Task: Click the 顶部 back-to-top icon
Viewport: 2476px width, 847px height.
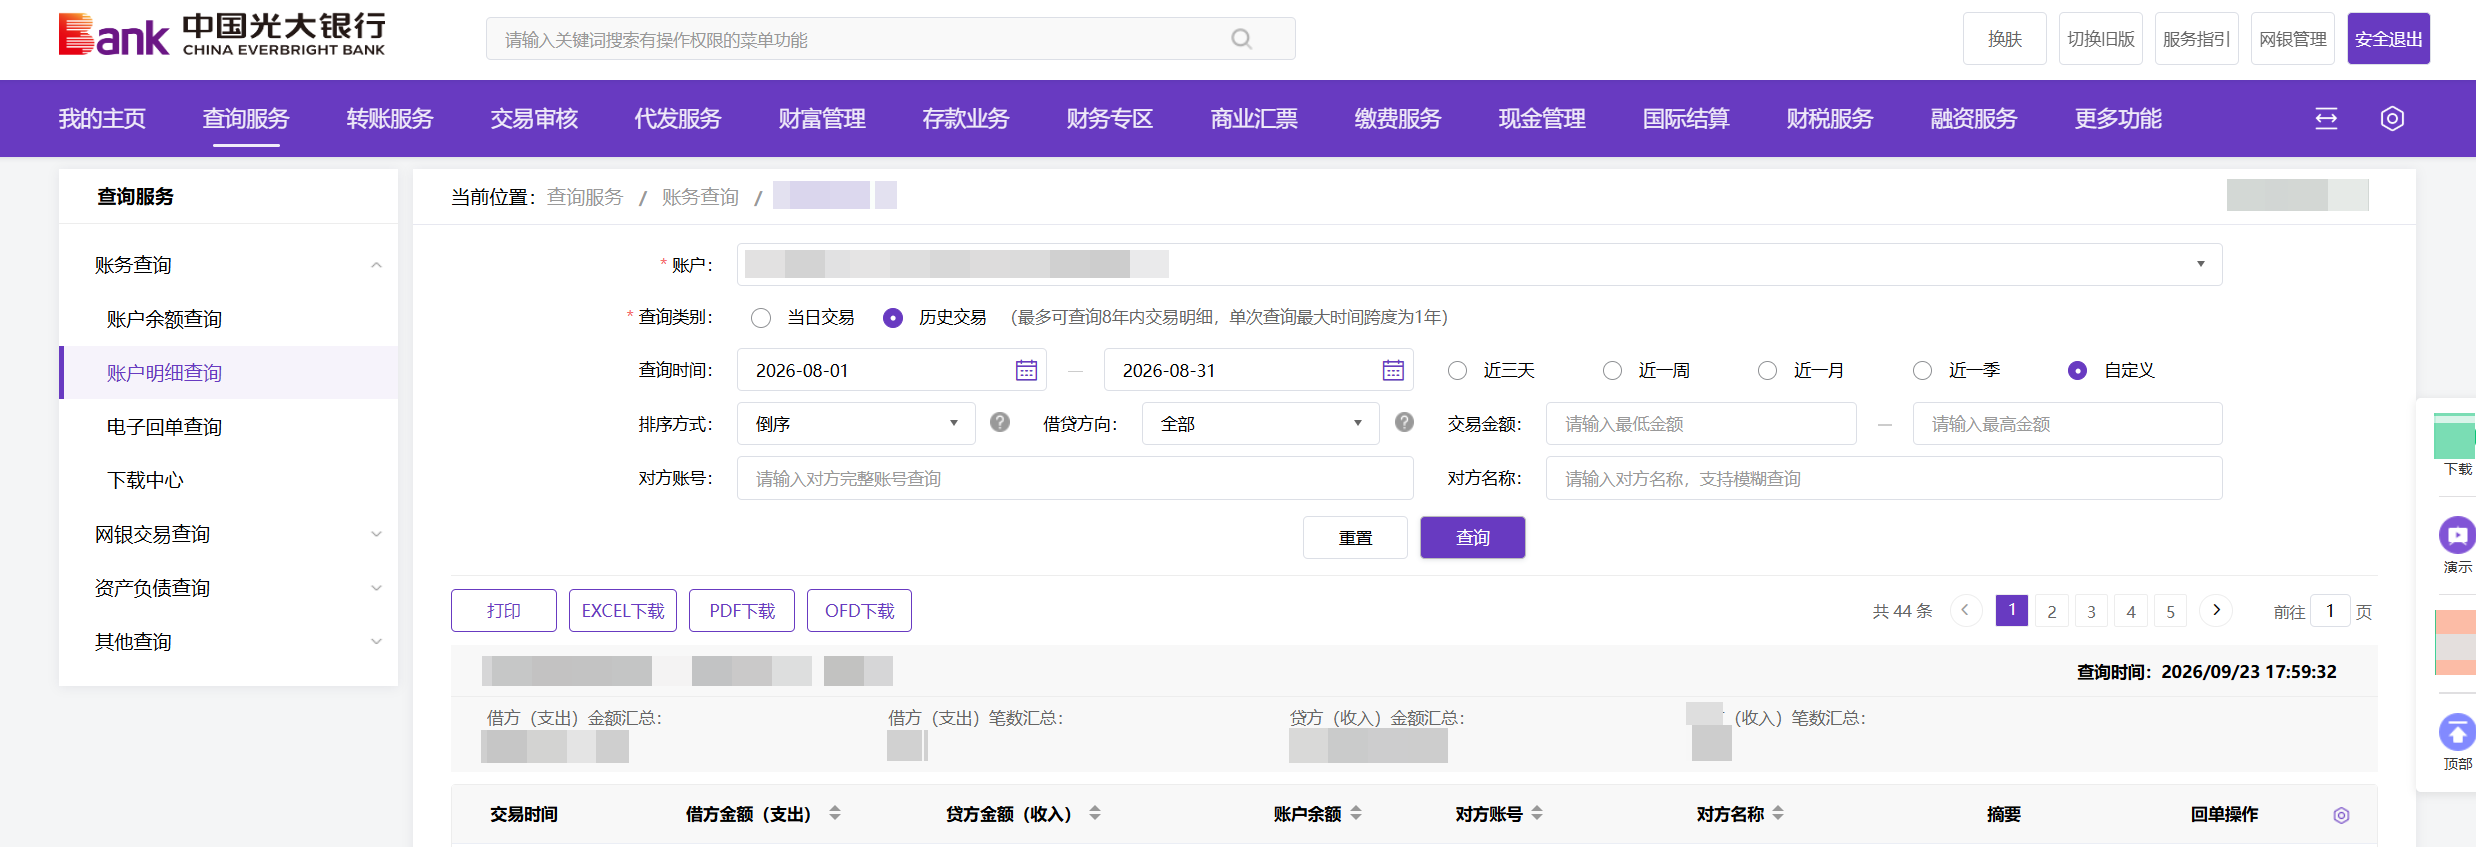Action: (2456, 732)
